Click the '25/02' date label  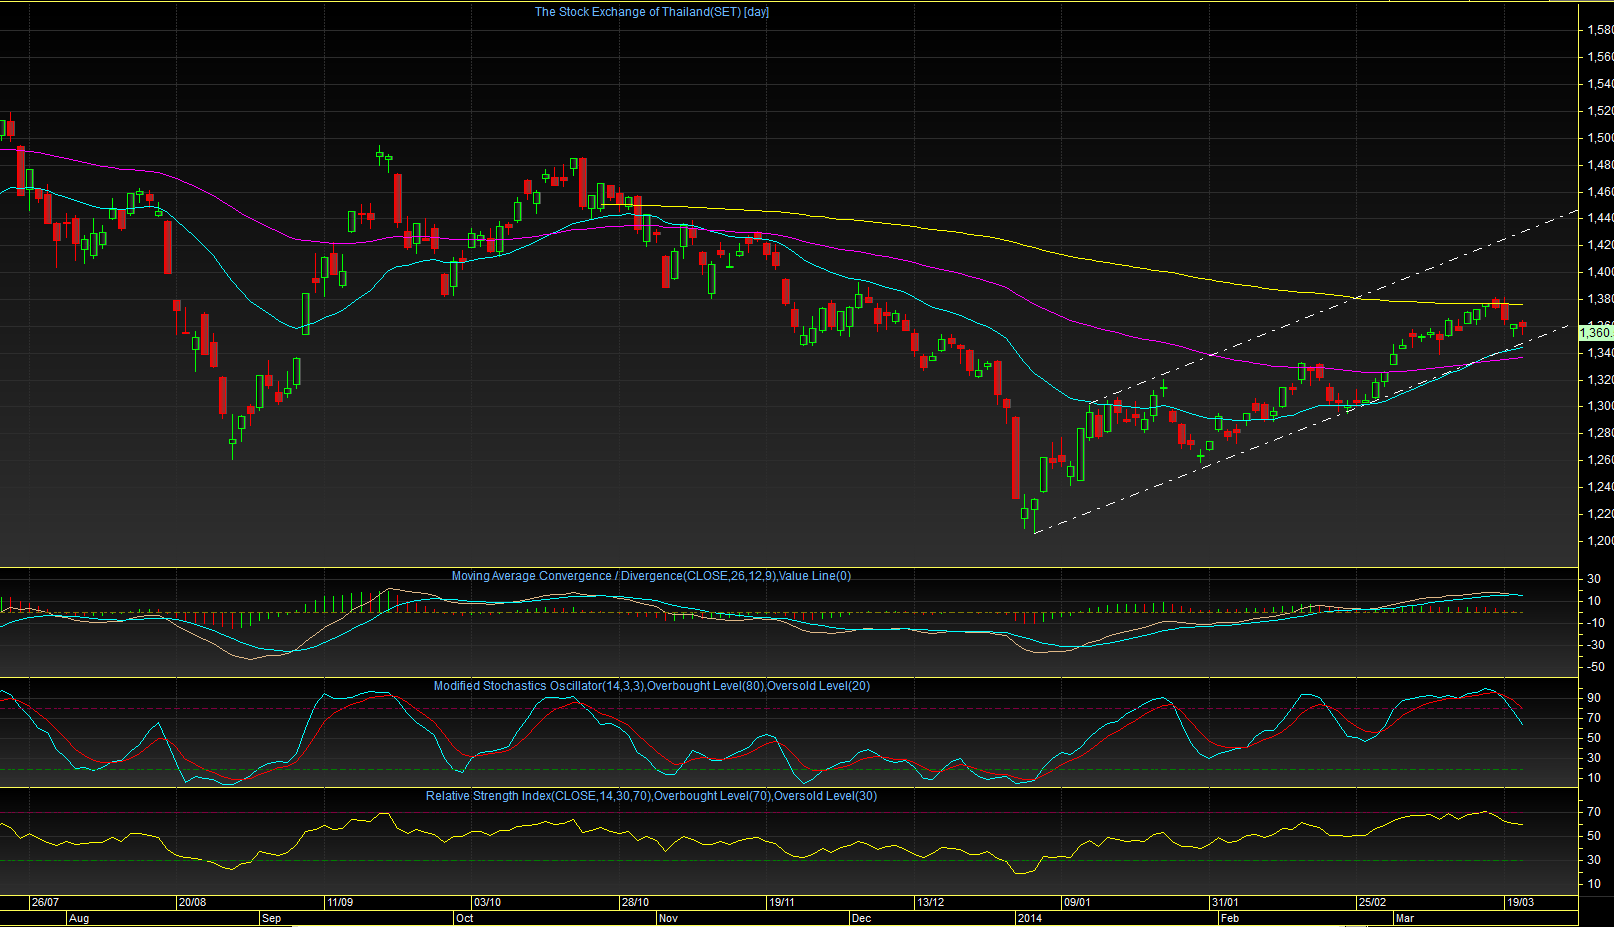point(1372,902)
